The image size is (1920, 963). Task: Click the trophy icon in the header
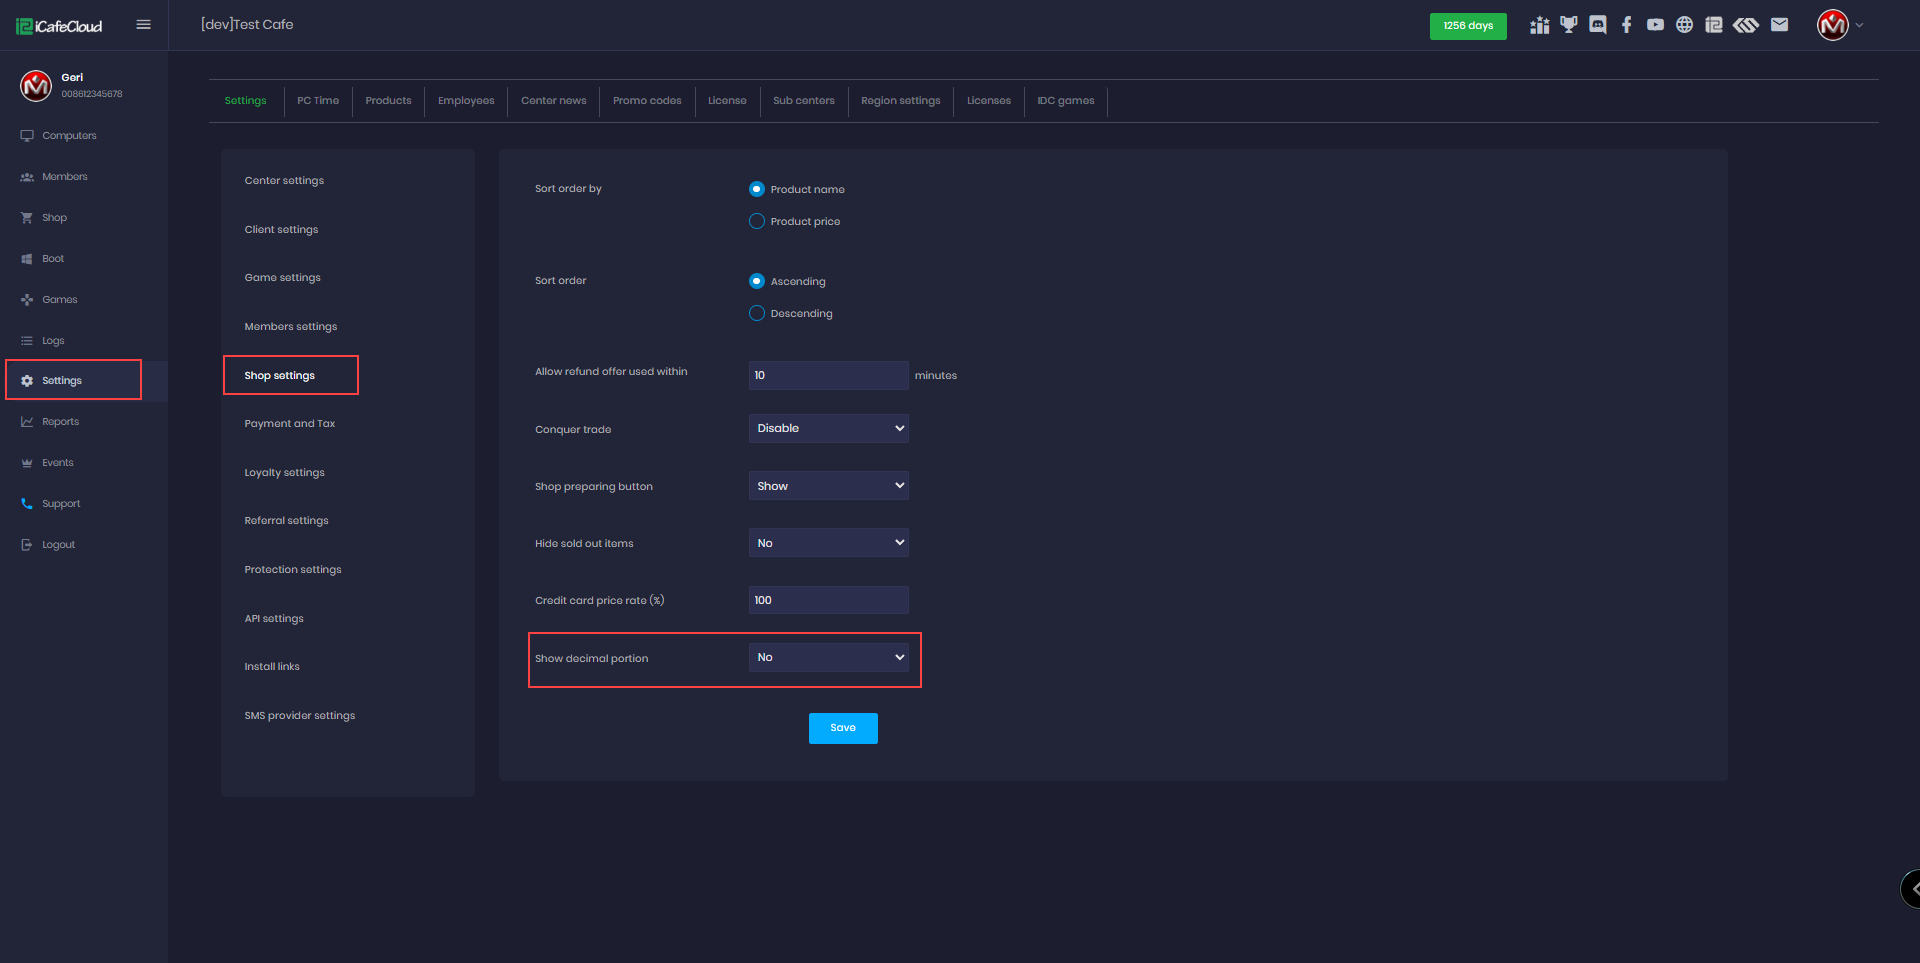coord(1569,25)
